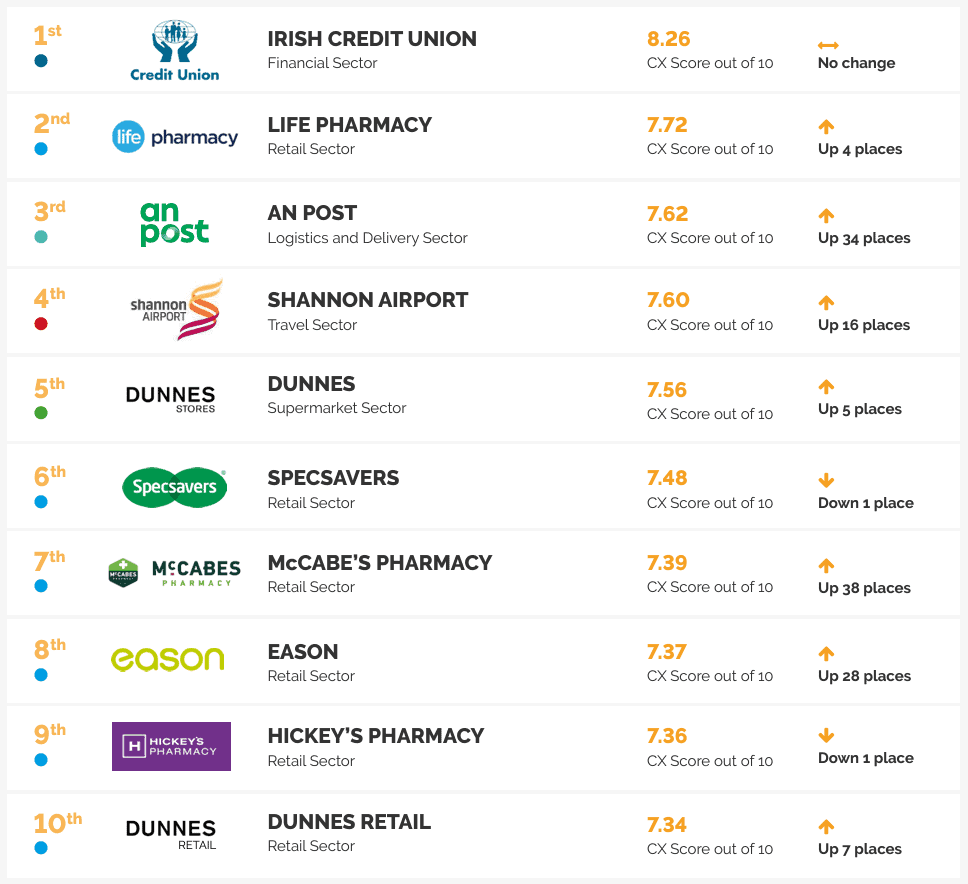The height and width of the screenshot is (884, 968).
Task: Click the 7.72 CX score value
Action: [x=667, y=125]
